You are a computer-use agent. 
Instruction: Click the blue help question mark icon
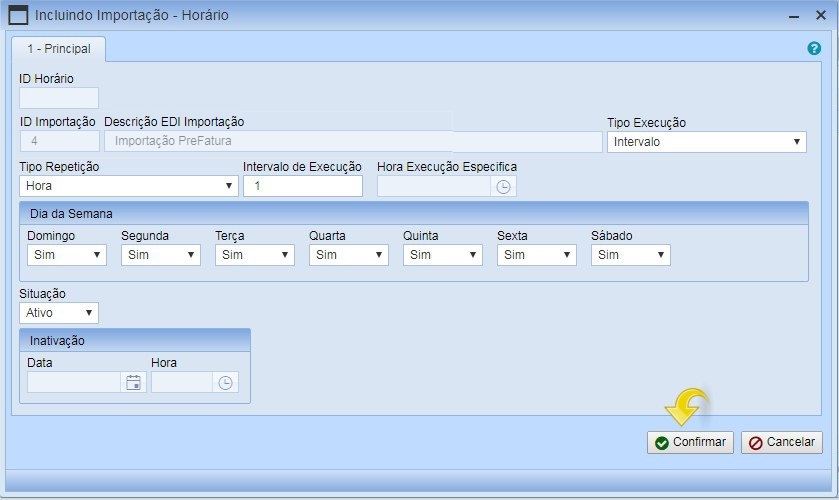(x=814, y=48)
